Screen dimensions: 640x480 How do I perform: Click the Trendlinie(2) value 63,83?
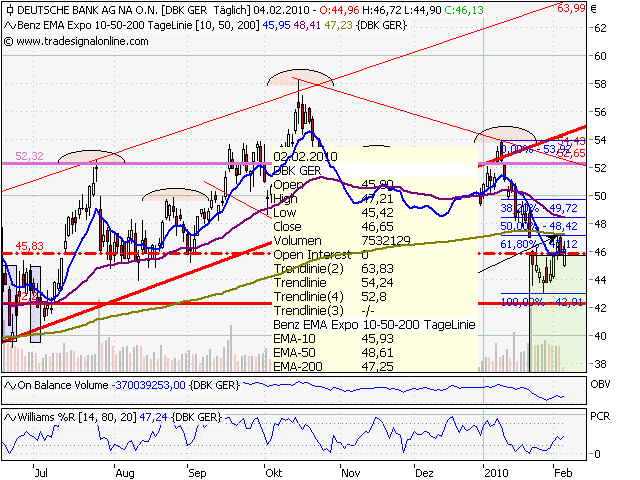(x=378, y=269)
